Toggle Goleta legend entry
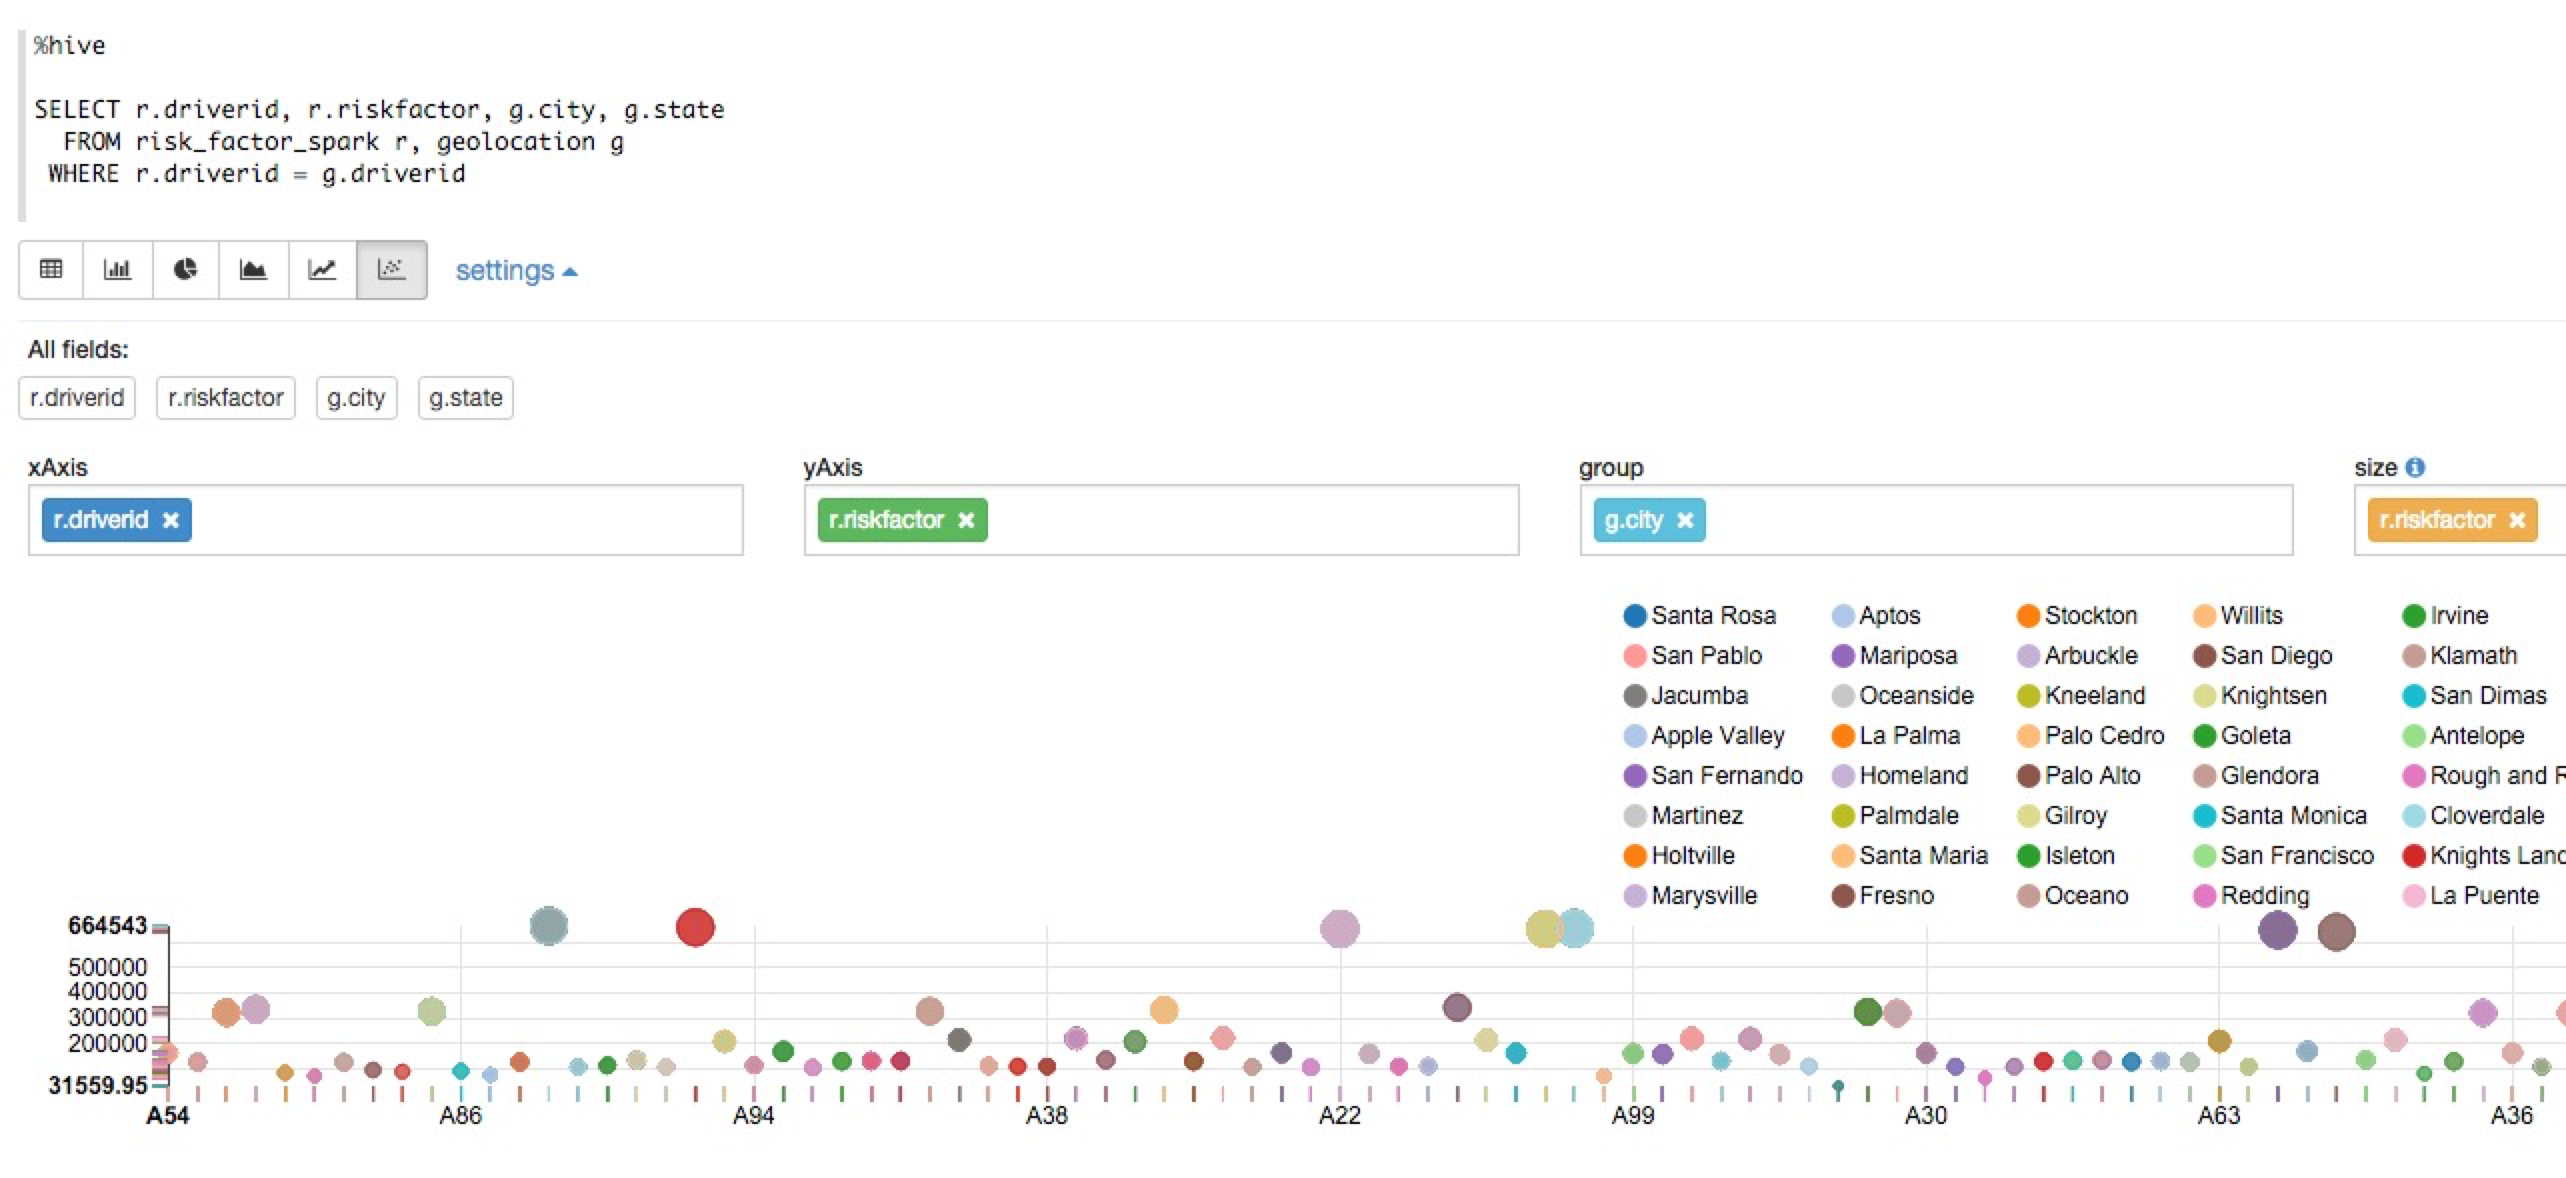Viewport: 2566px width, 1178px height. [x=2243, y=735]
